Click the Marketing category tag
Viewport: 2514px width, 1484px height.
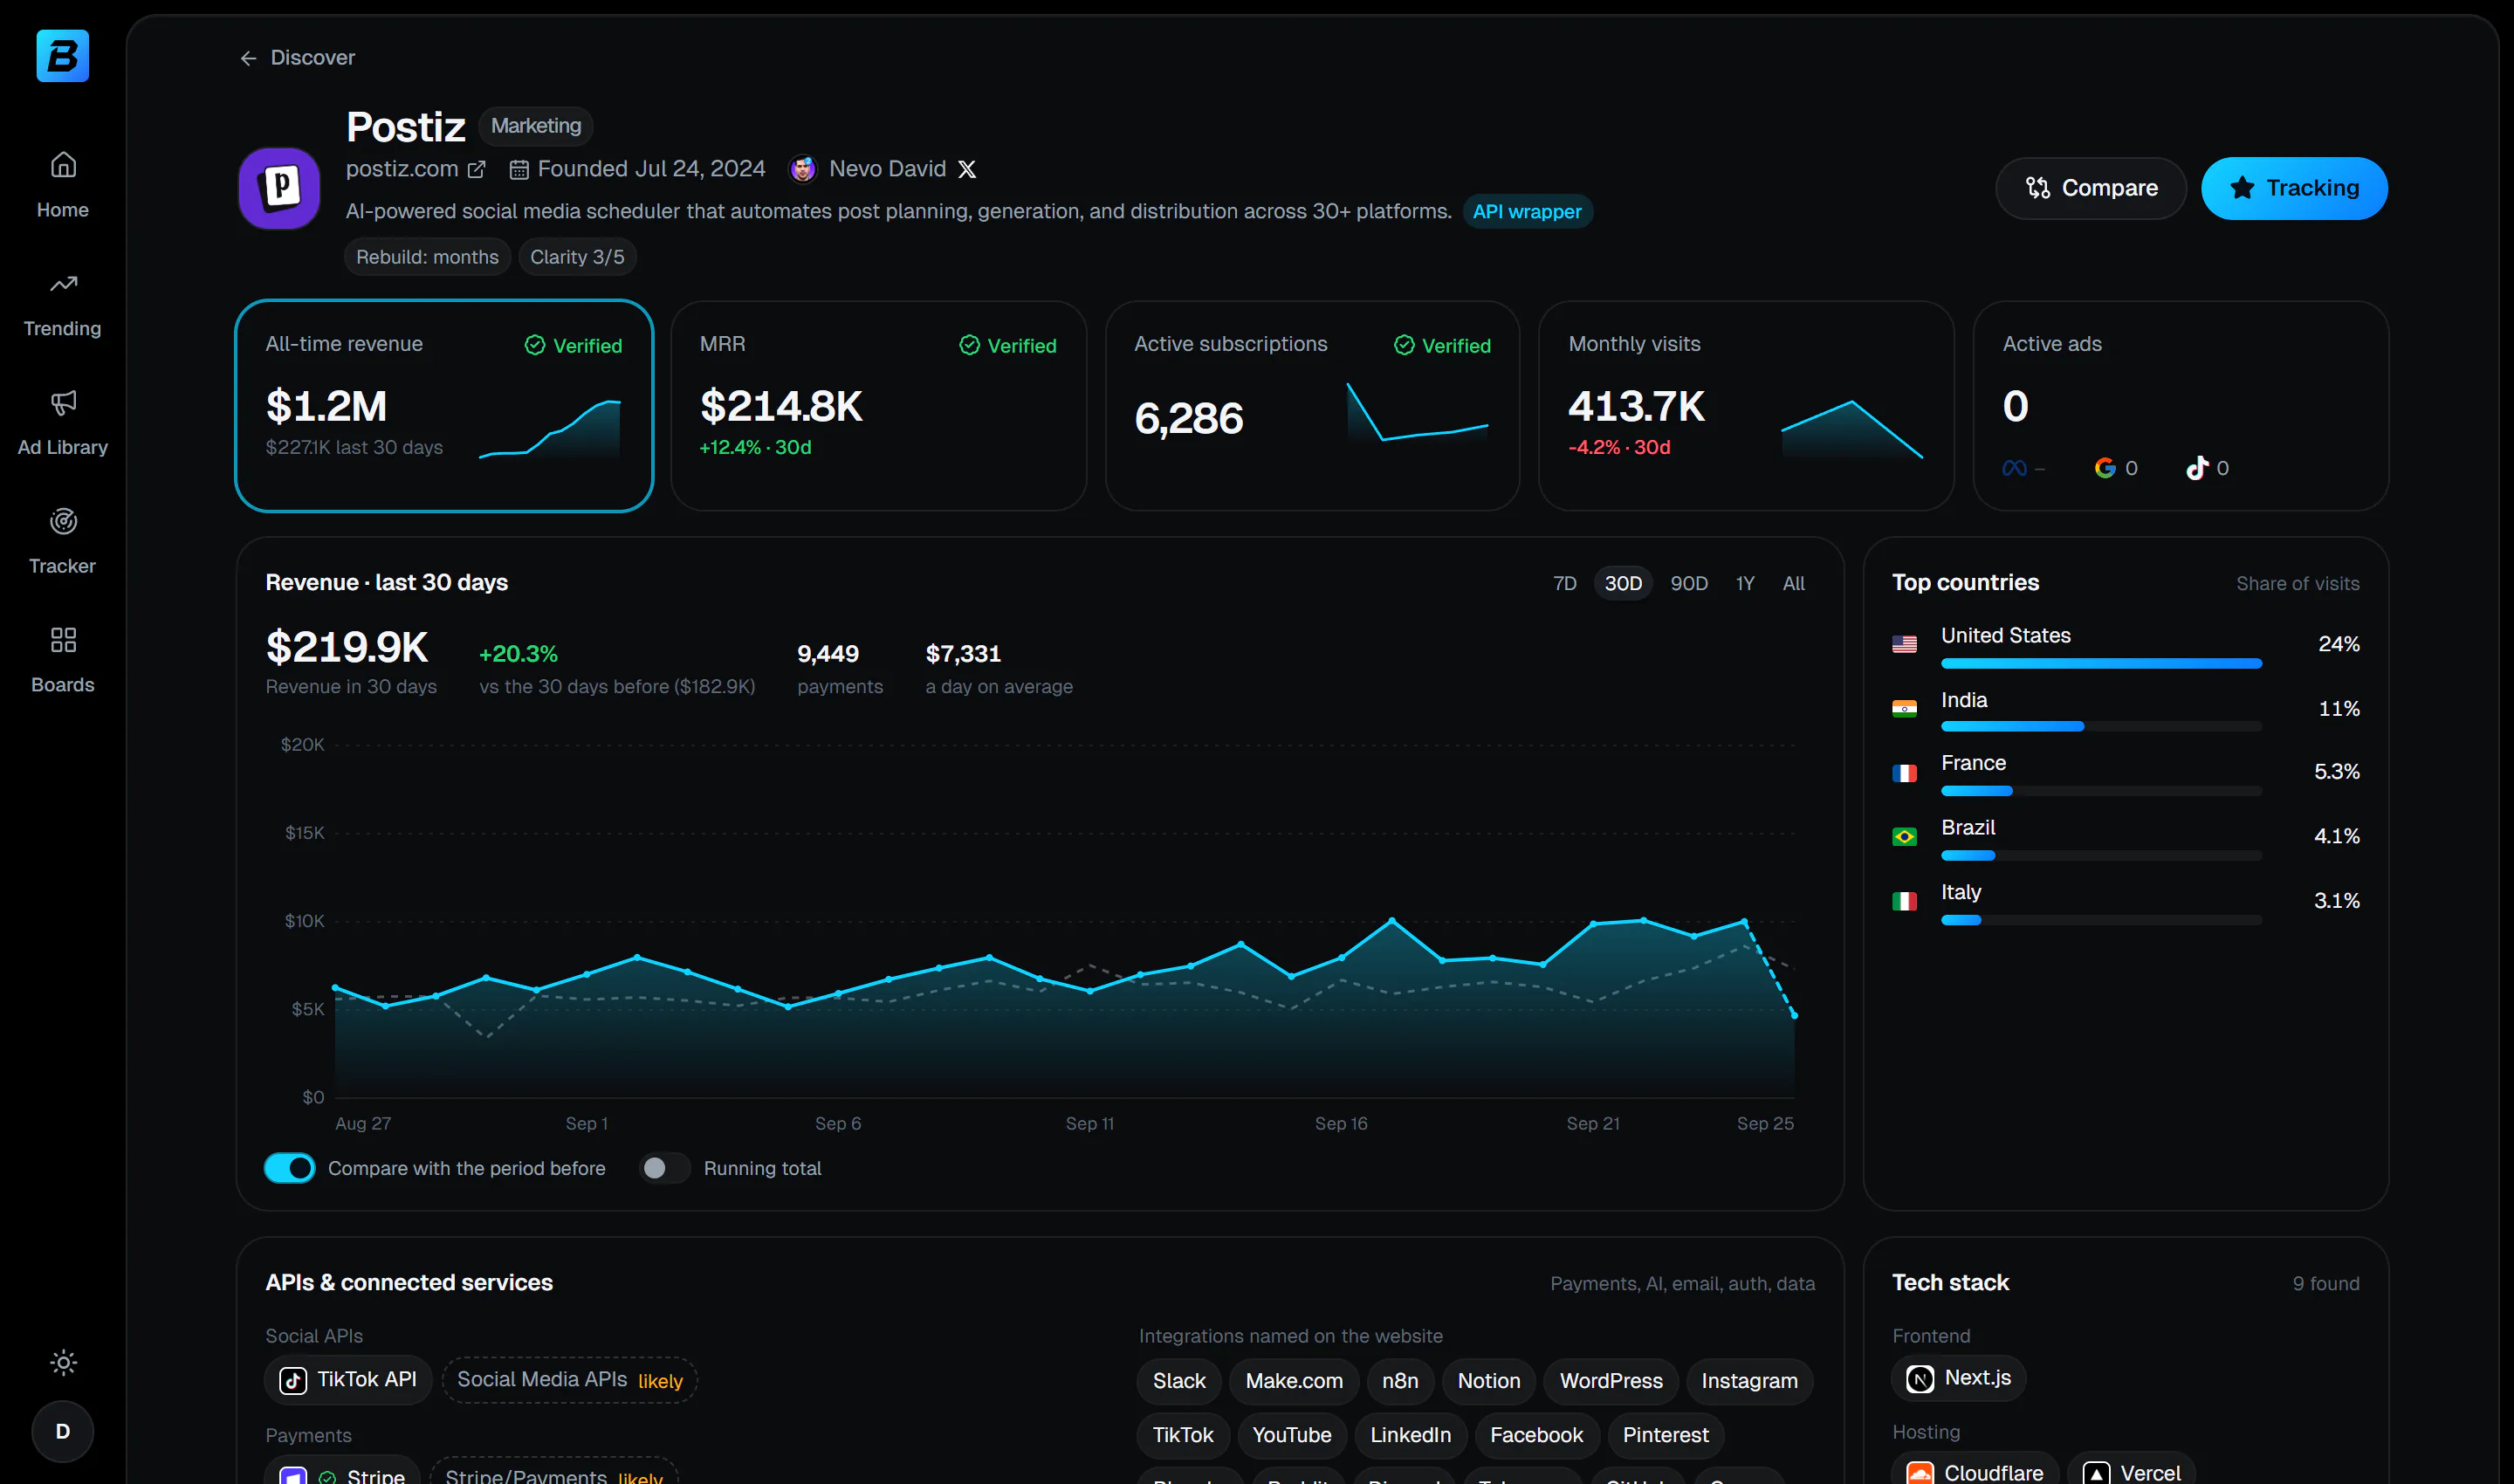pyautogui.click(x=536, y=126)
